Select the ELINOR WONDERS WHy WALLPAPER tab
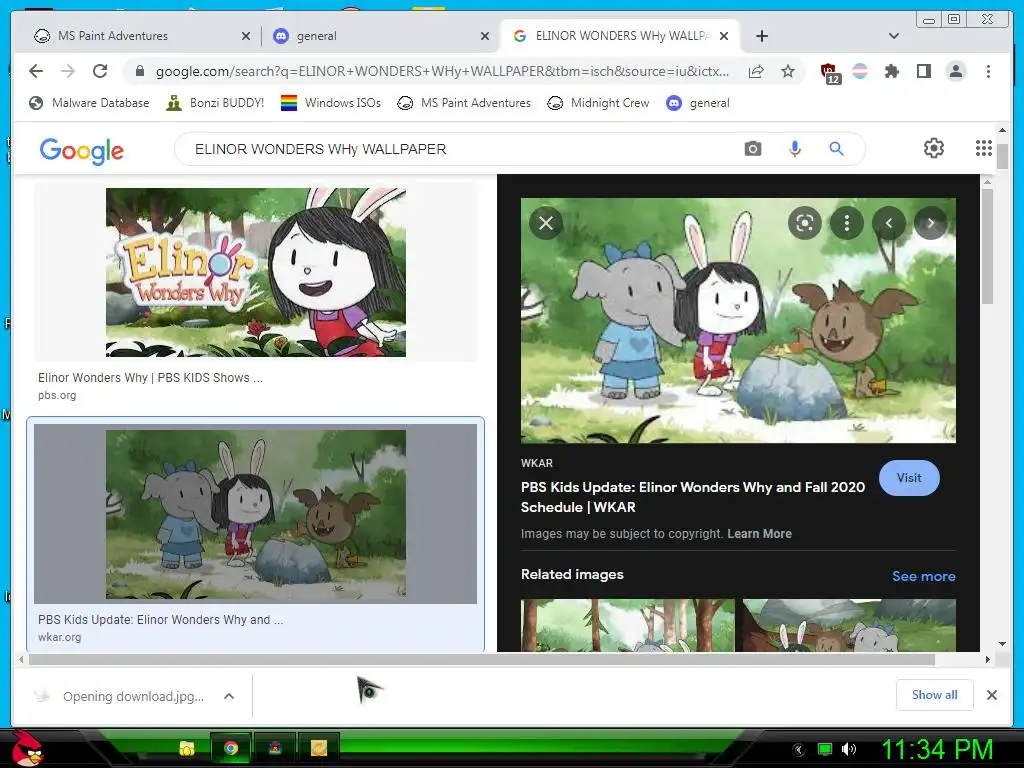 [620, 36]
